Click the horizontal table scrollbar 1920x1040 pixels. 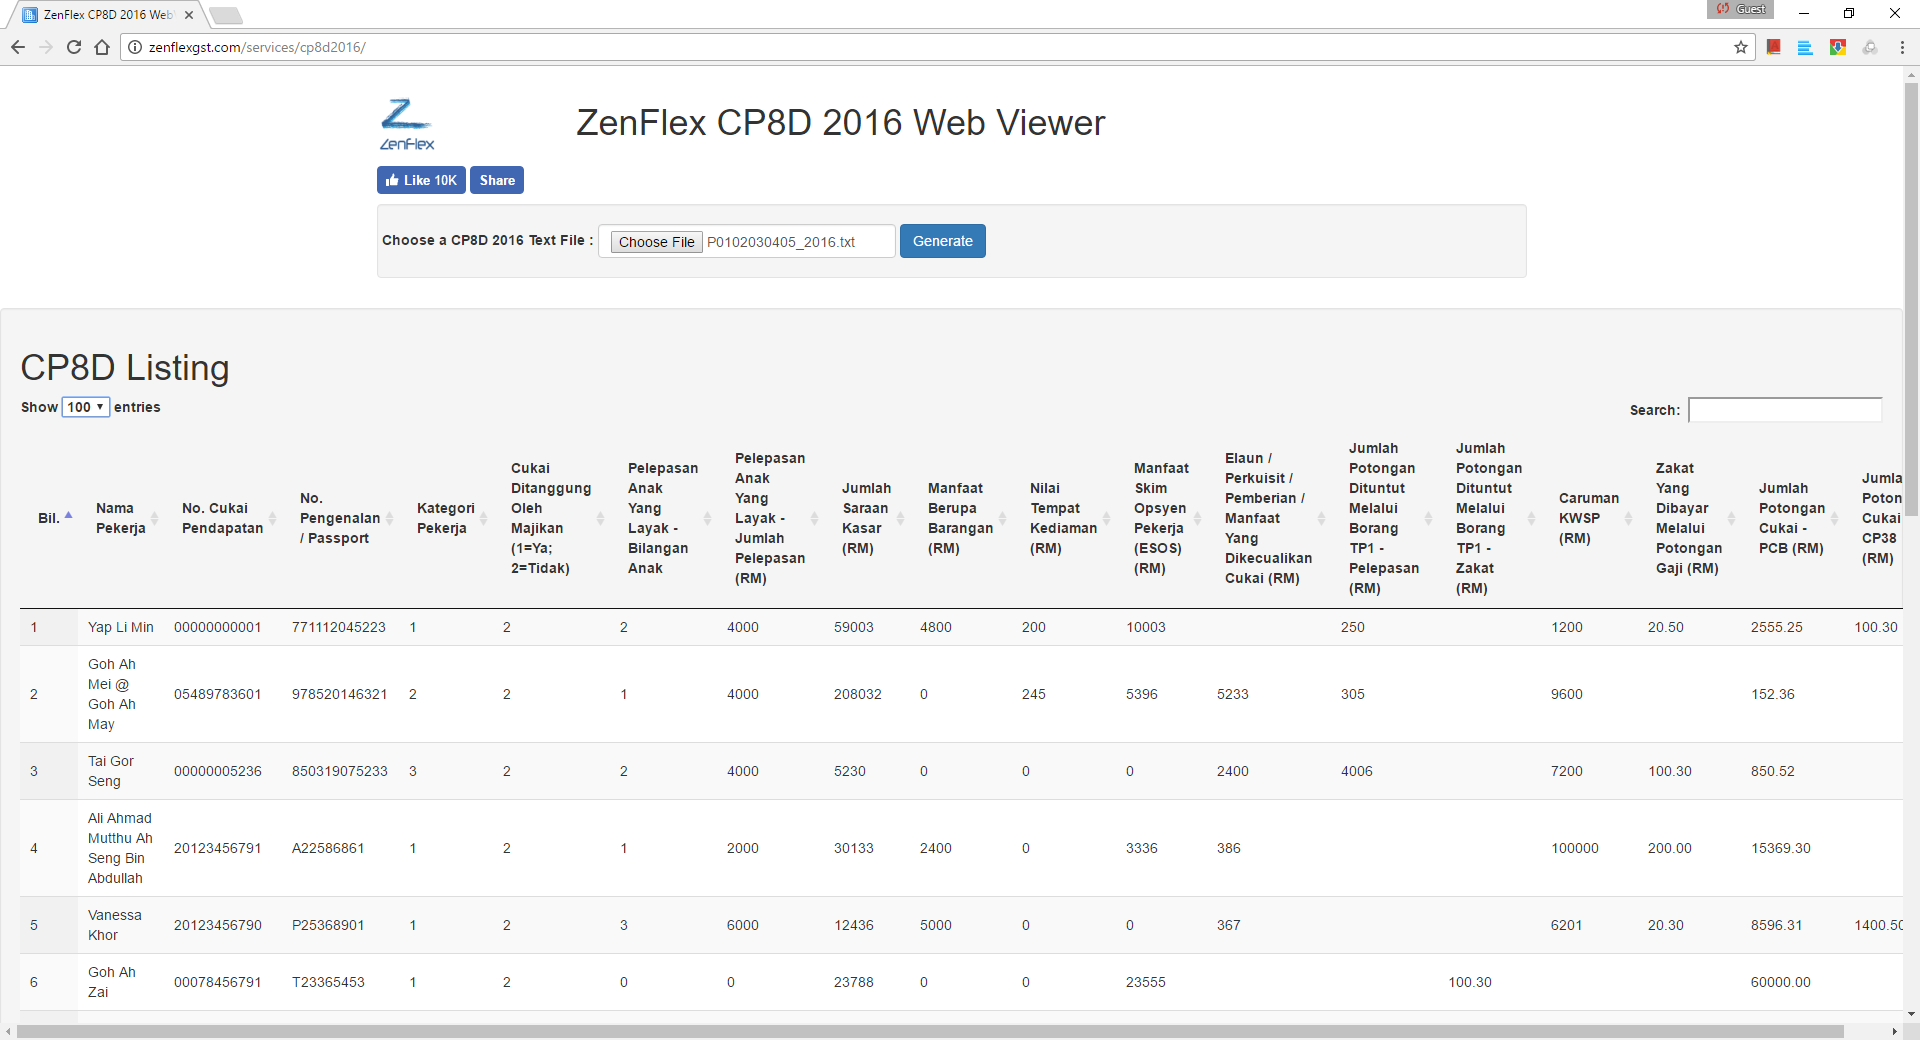(x=930, y=1031)
